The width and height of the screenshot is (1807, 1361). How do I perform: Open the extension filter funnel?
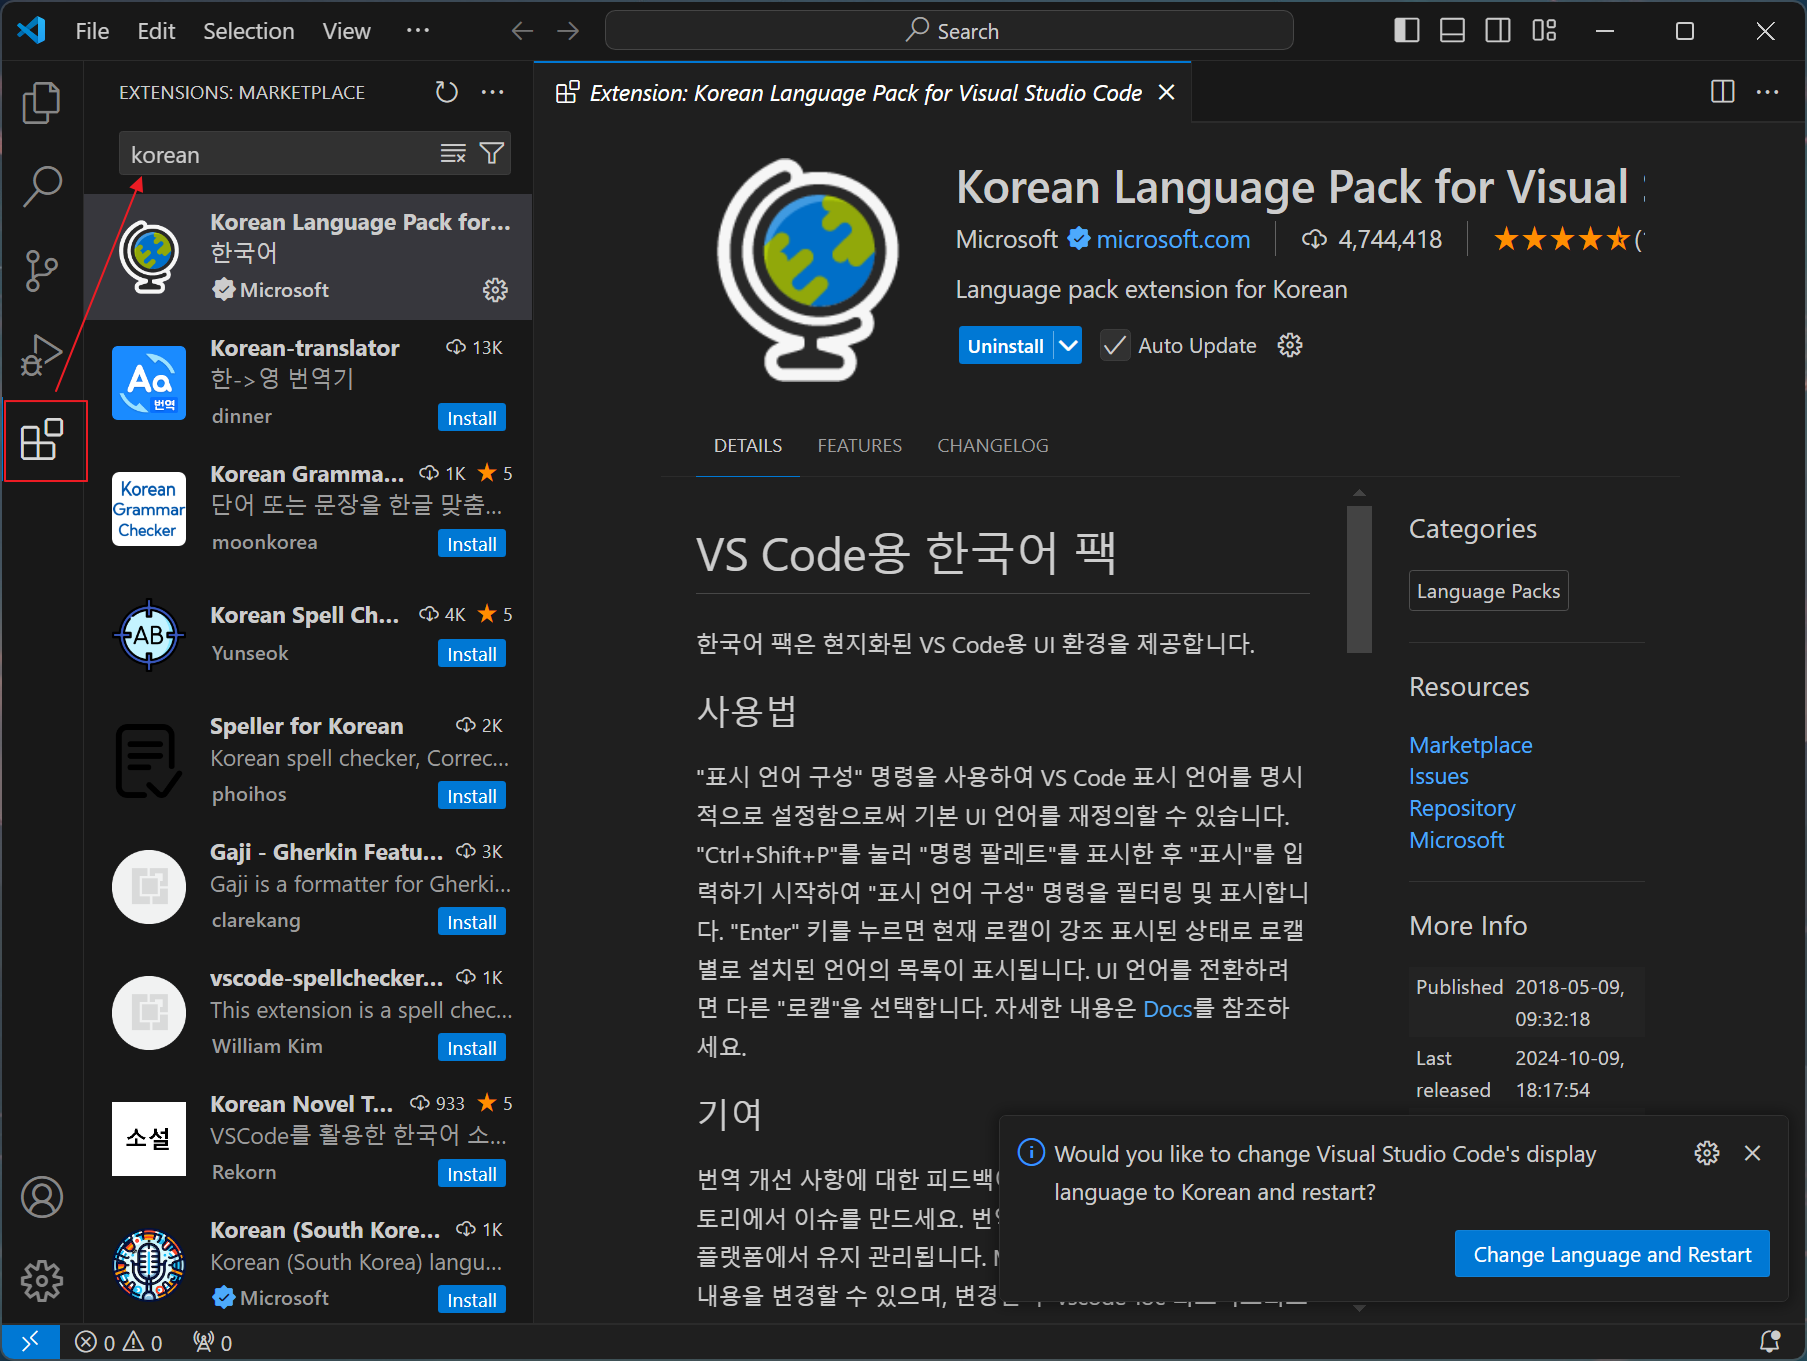click(x=492, y=154)
